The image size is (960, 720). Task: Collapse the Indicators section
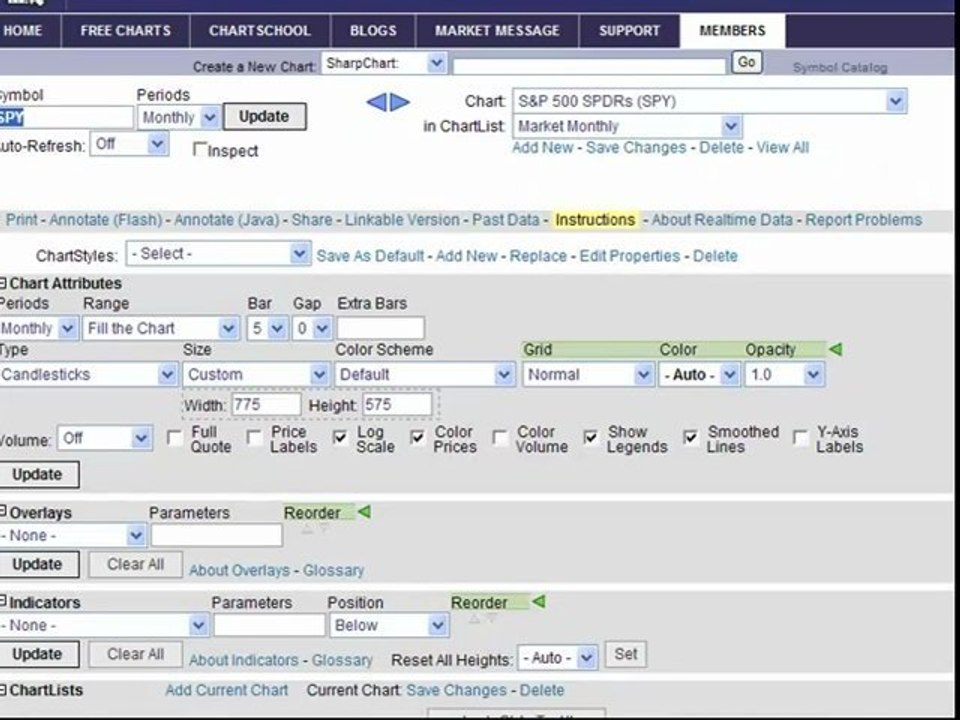[x=2, y=601]
